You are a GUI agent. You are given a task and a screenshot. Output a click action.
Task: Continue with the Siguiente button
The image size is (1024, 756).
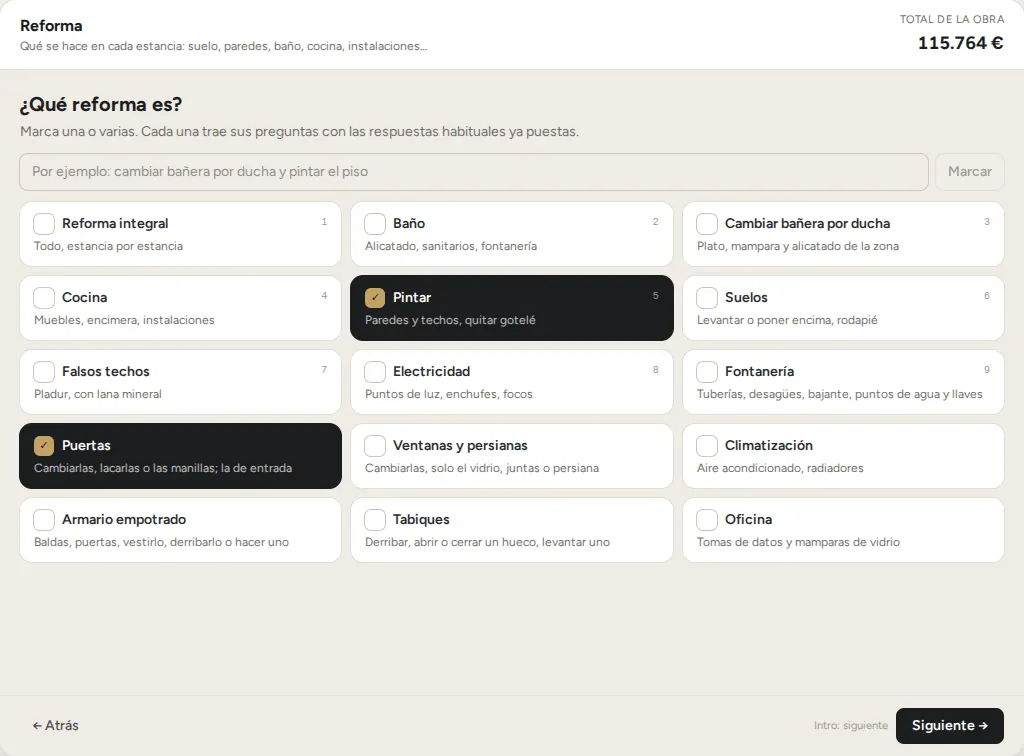click(950, 725)
